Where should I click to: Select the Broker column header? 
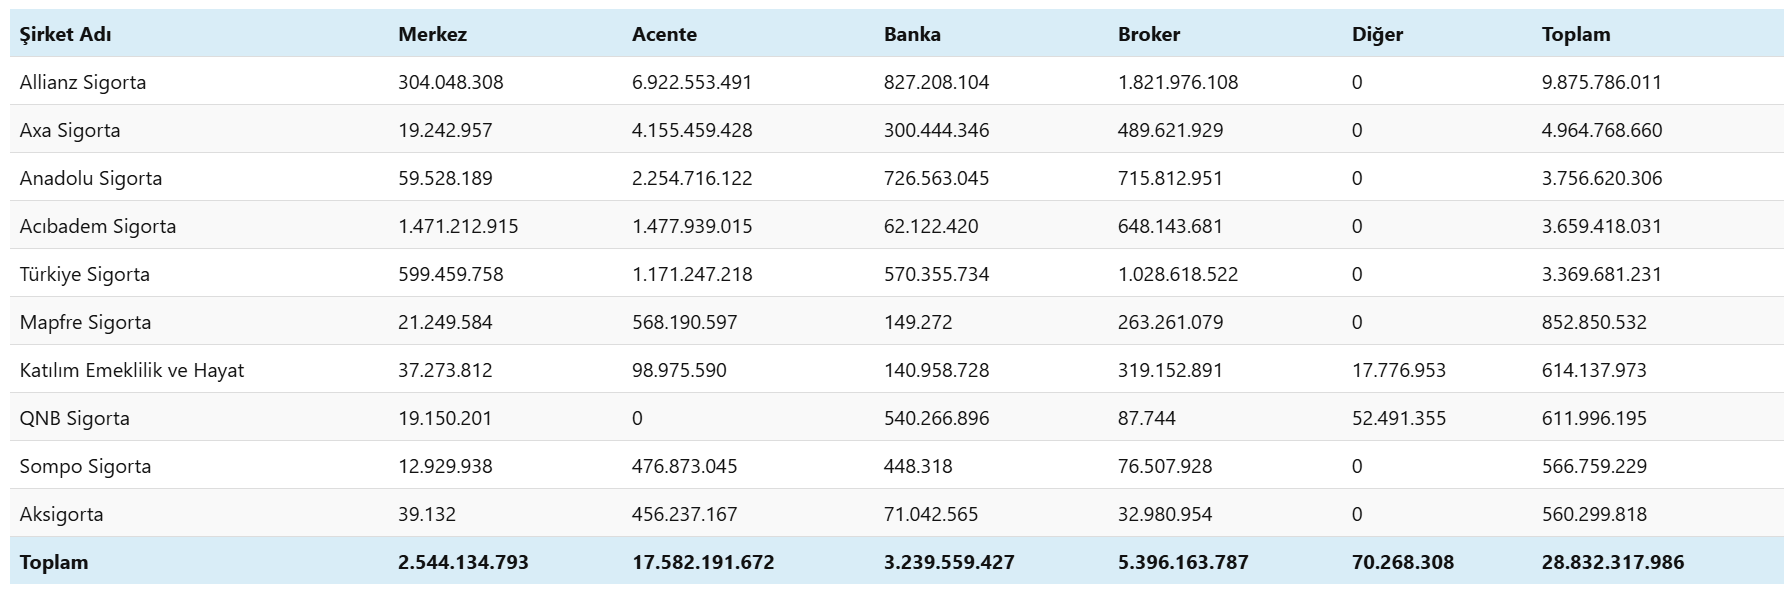point(1149,34)
